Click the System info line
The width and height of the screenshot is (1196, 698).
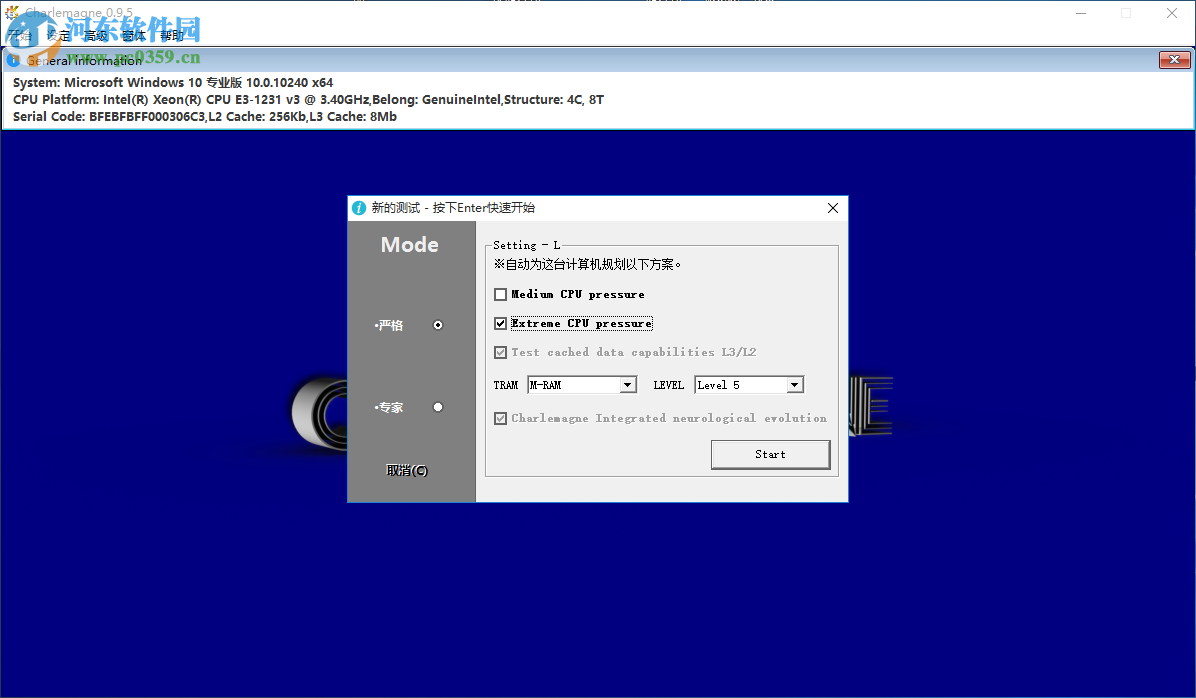172,82
